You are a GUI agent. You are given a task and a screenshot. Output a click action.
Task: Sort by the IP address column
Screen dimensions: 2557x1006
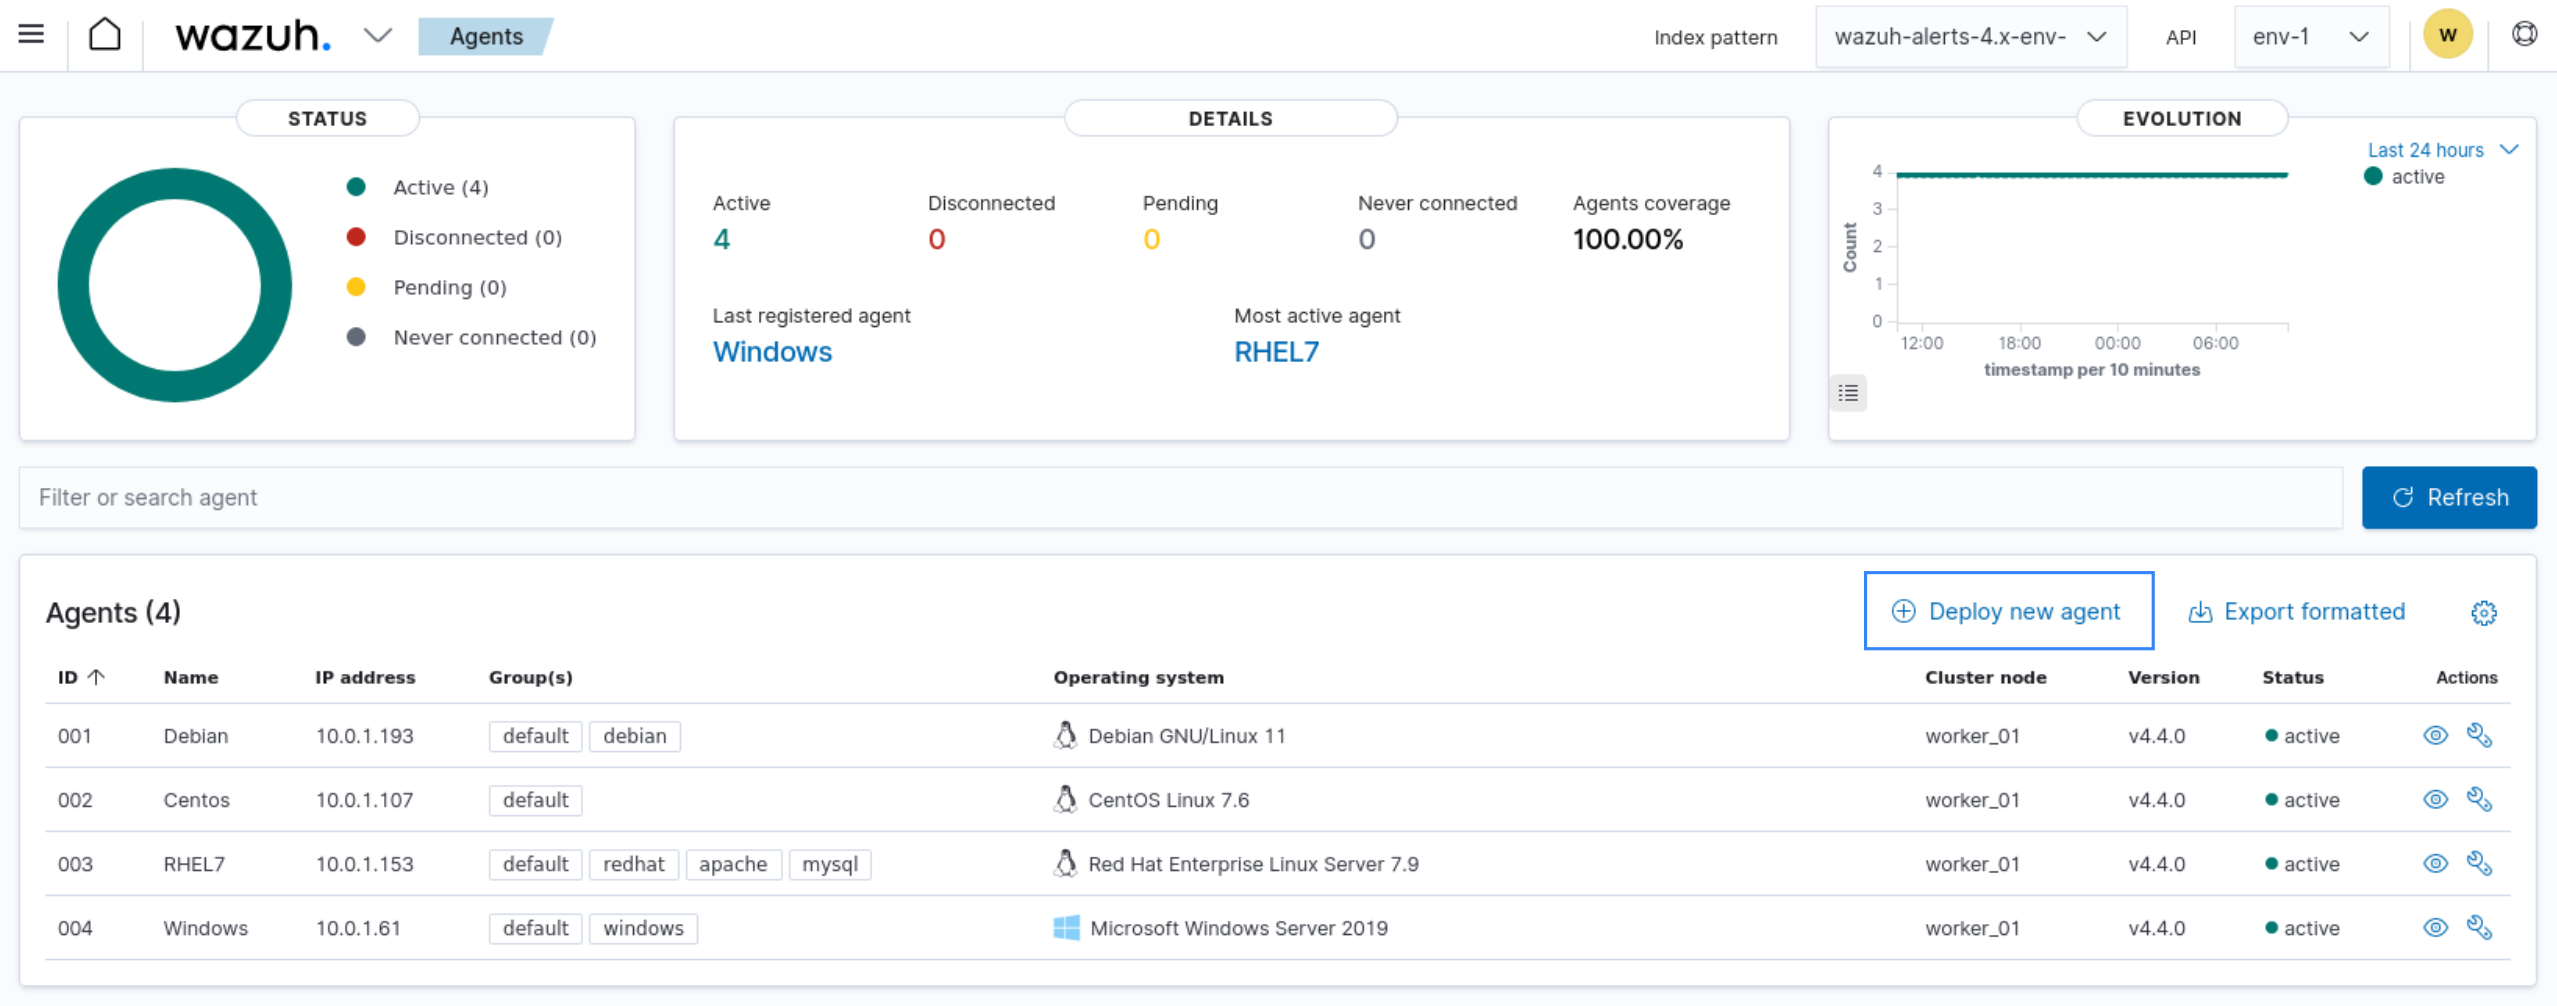[x=365, y=677]
